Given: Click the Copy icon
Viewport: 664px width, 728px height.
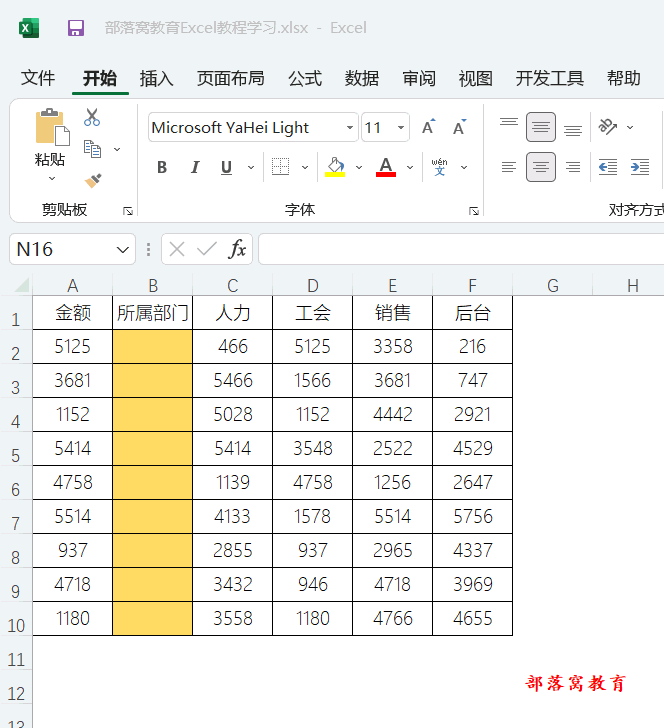Looking at the screenshot, I should [x=92, y=149].
